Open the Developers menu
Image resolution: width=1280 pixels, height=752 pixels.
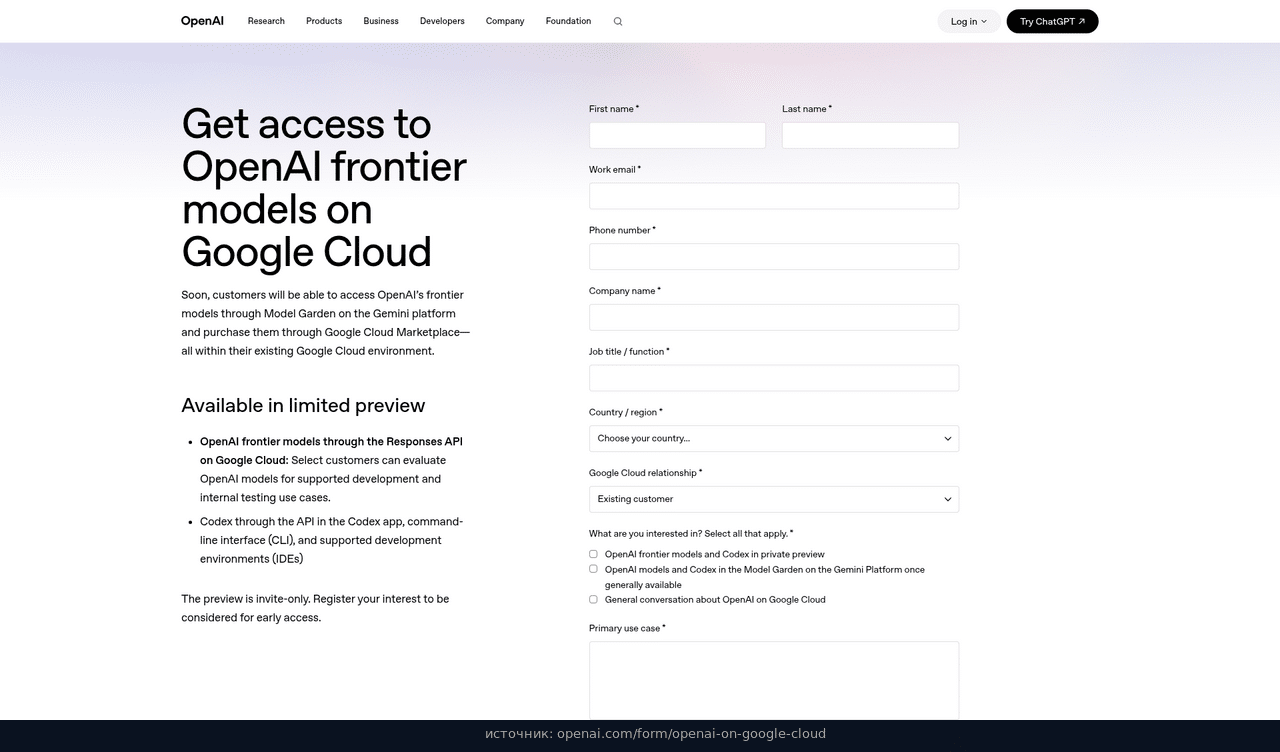pos(442,21)
